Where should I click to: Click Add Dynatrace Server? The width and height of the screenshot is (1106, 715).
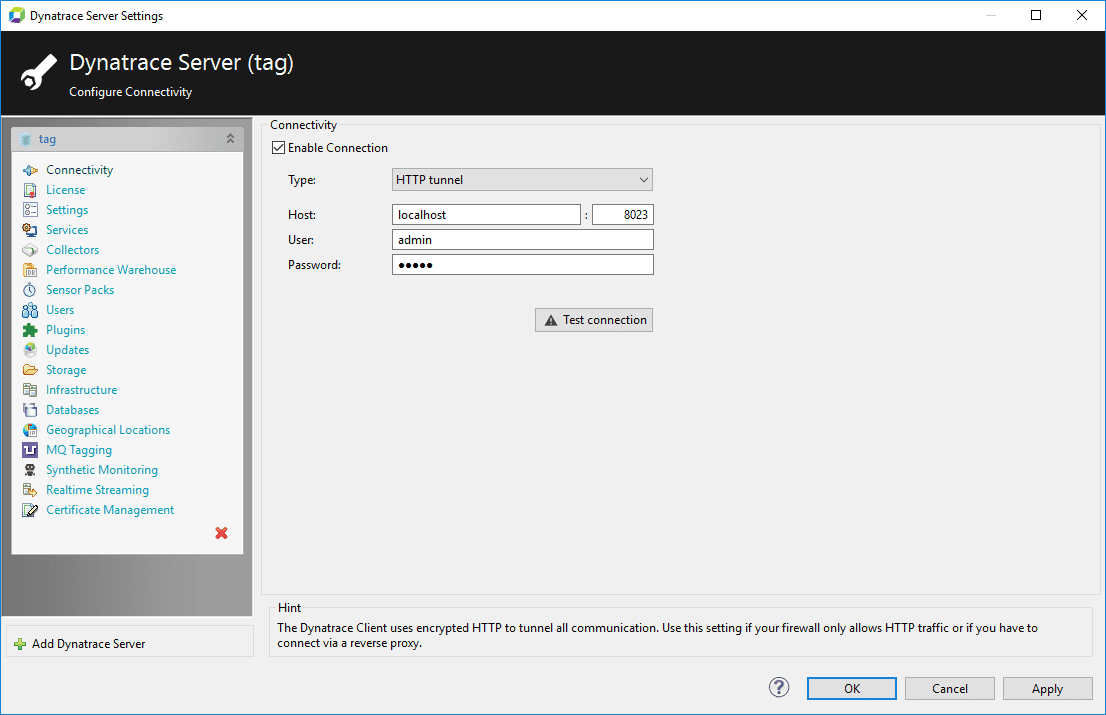89,644
